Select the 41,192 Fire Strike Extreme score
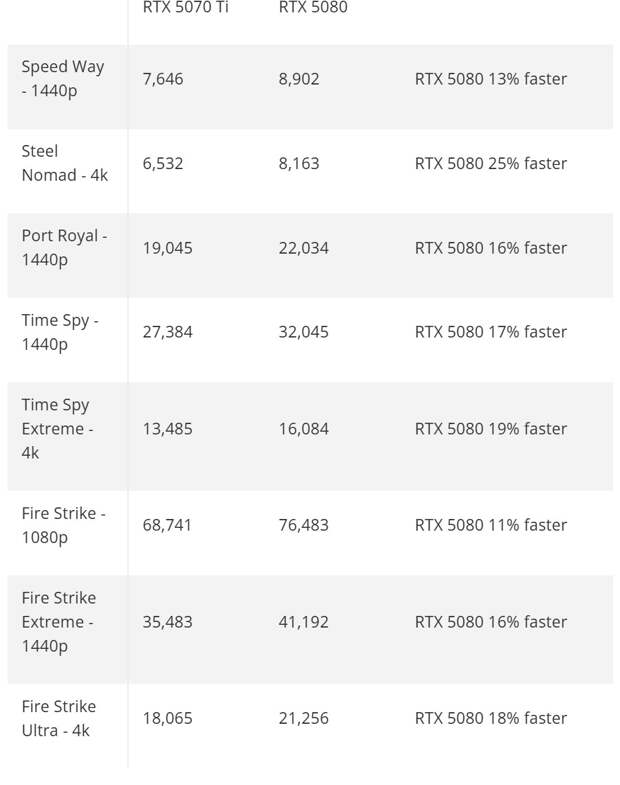Screen dimensions: 620x785 (x=303, y=622)
